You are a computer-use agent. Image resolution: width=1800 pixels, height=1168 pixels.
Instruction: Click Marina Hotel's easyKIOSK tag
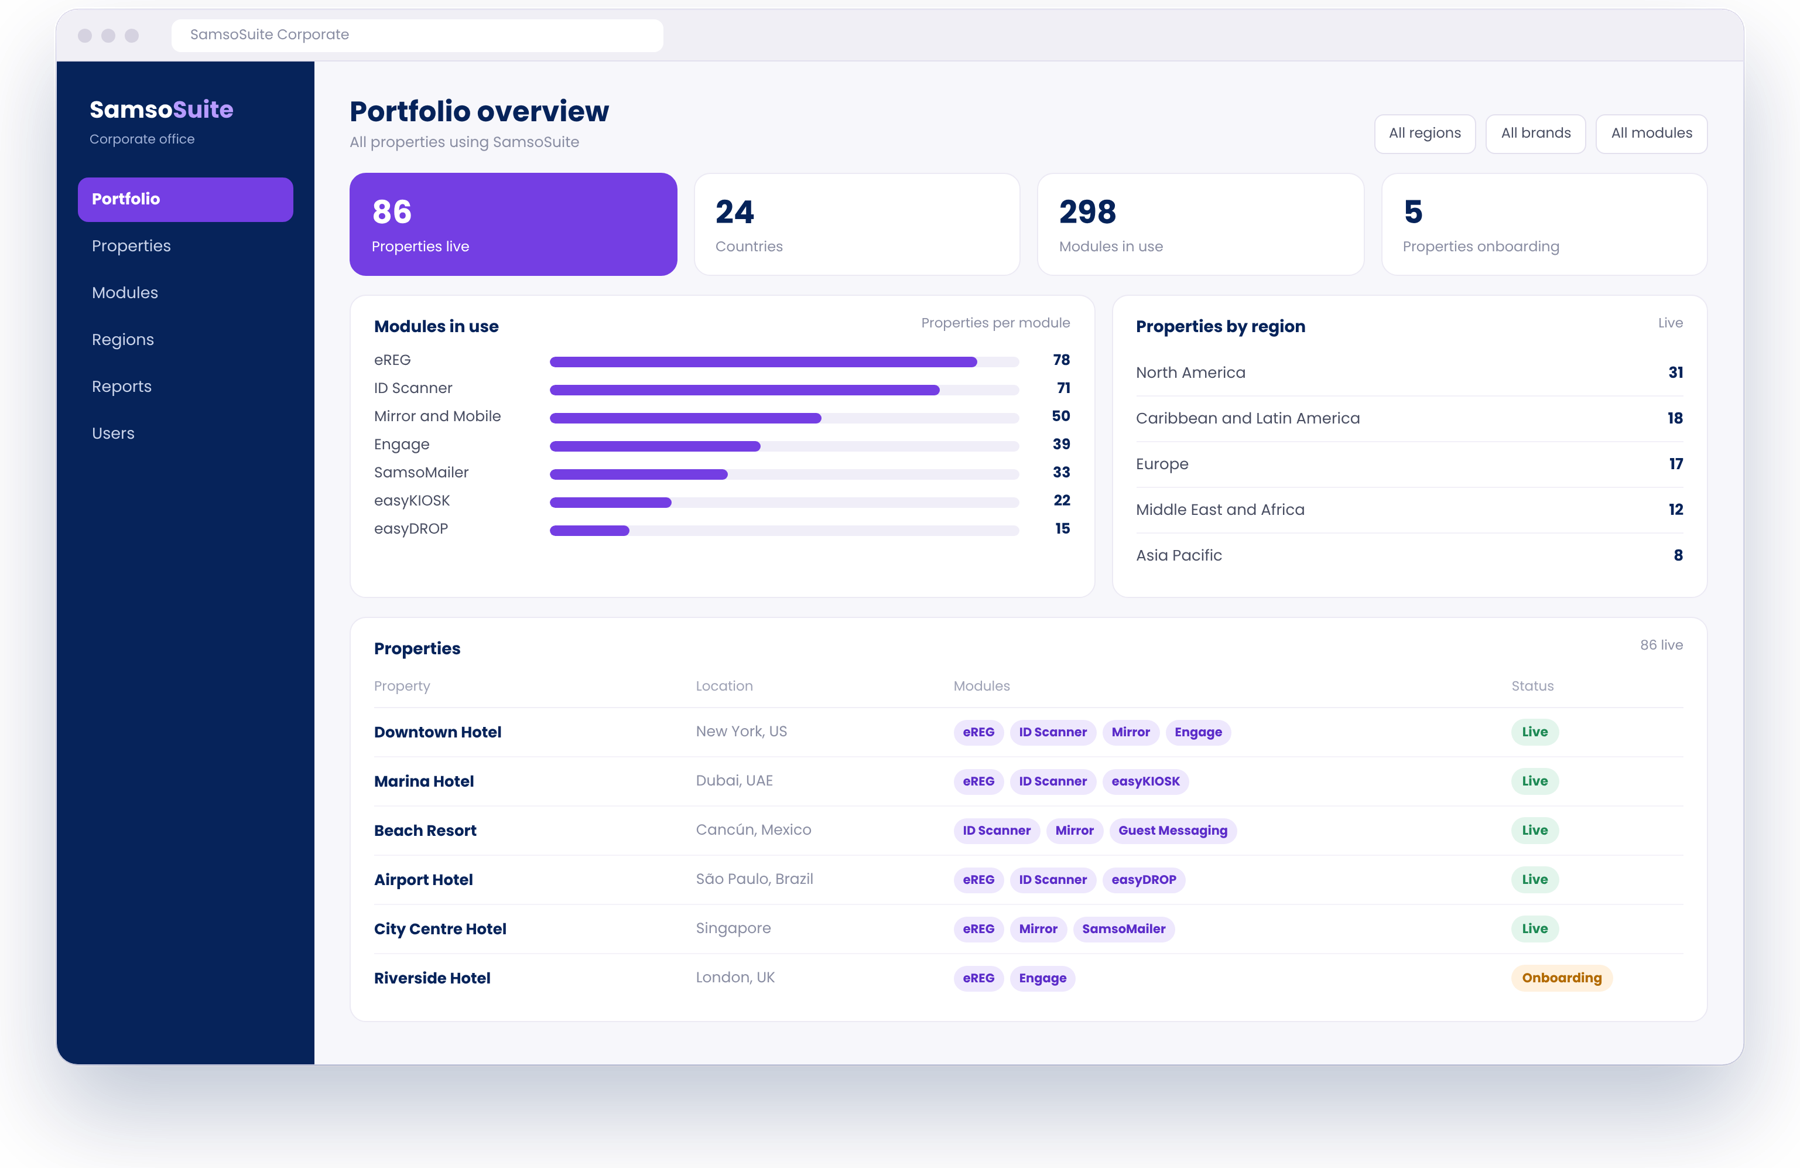coord(1145,781)
